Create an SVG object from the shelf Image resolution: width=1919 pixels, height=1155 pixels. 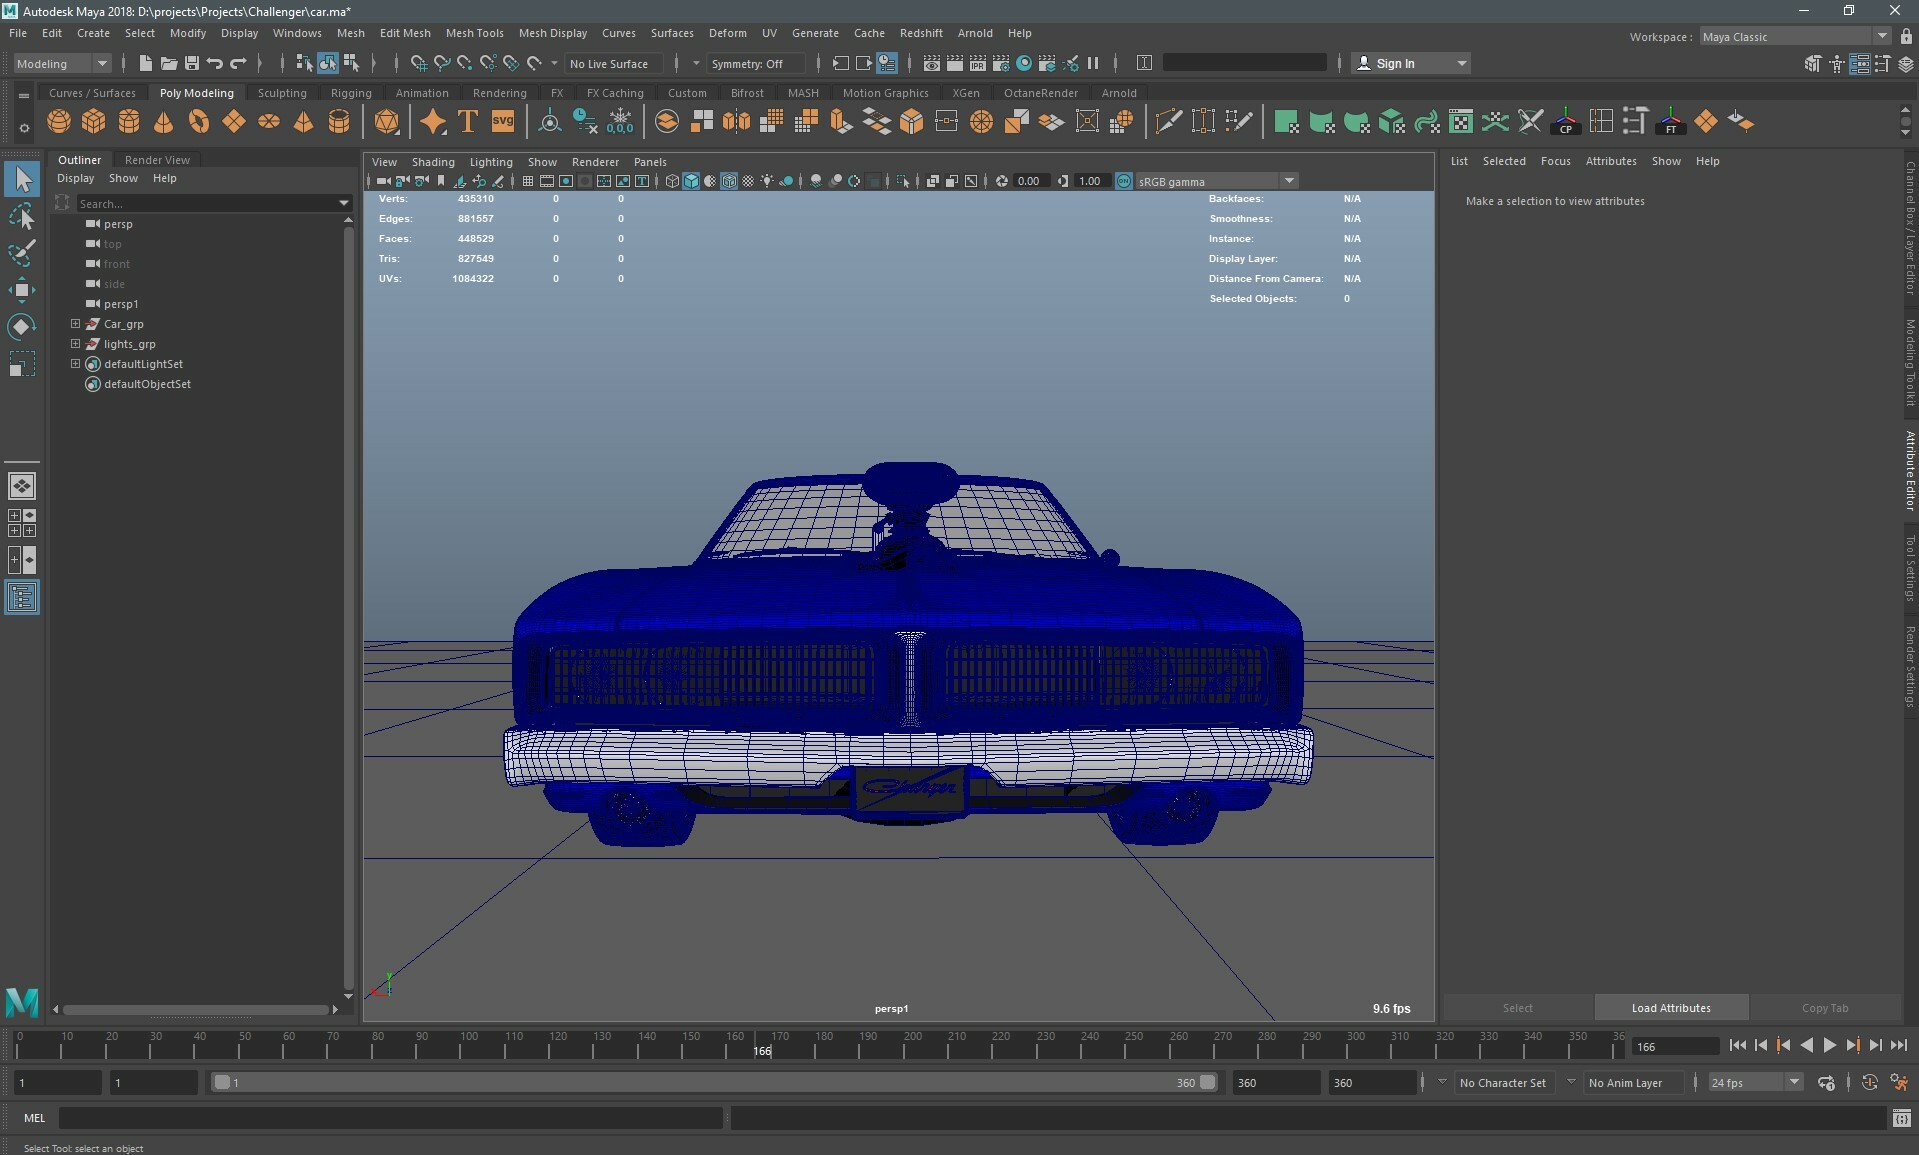point(502,121)
